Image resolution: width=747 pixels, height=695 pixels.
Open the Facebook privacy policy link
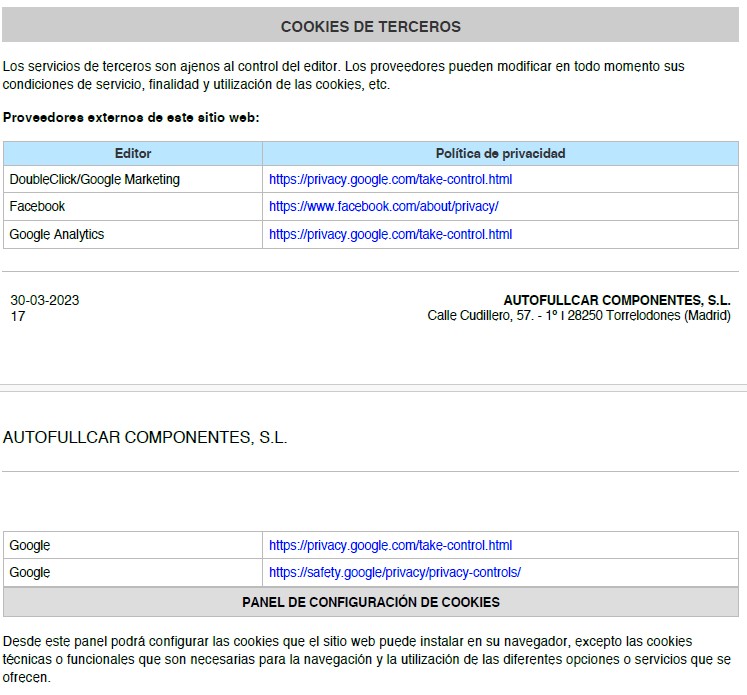384,206
